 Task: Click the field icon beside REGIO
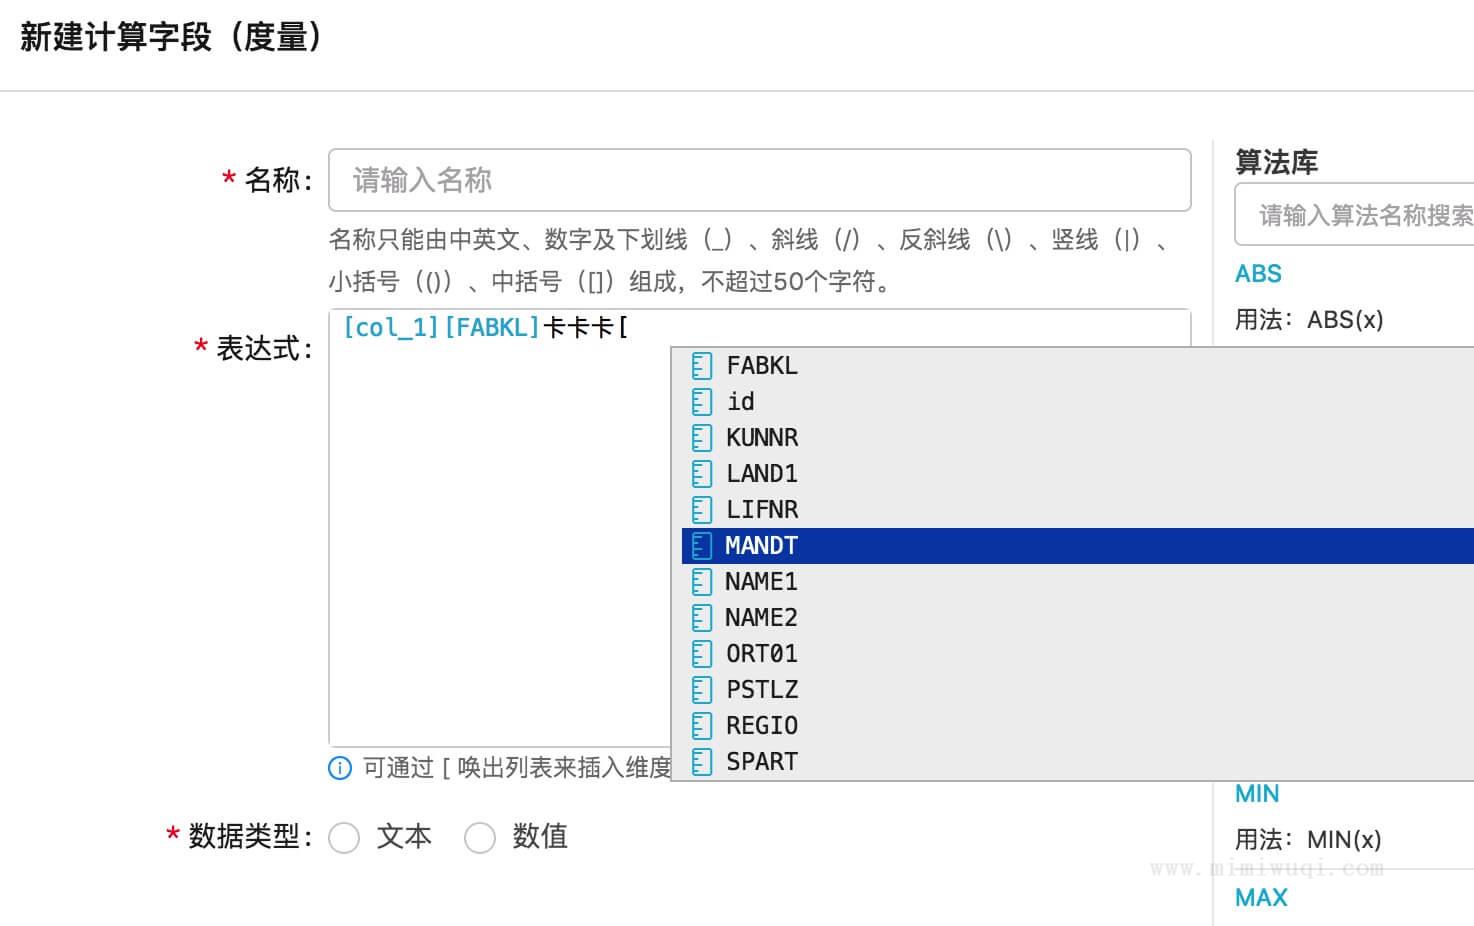702,726
